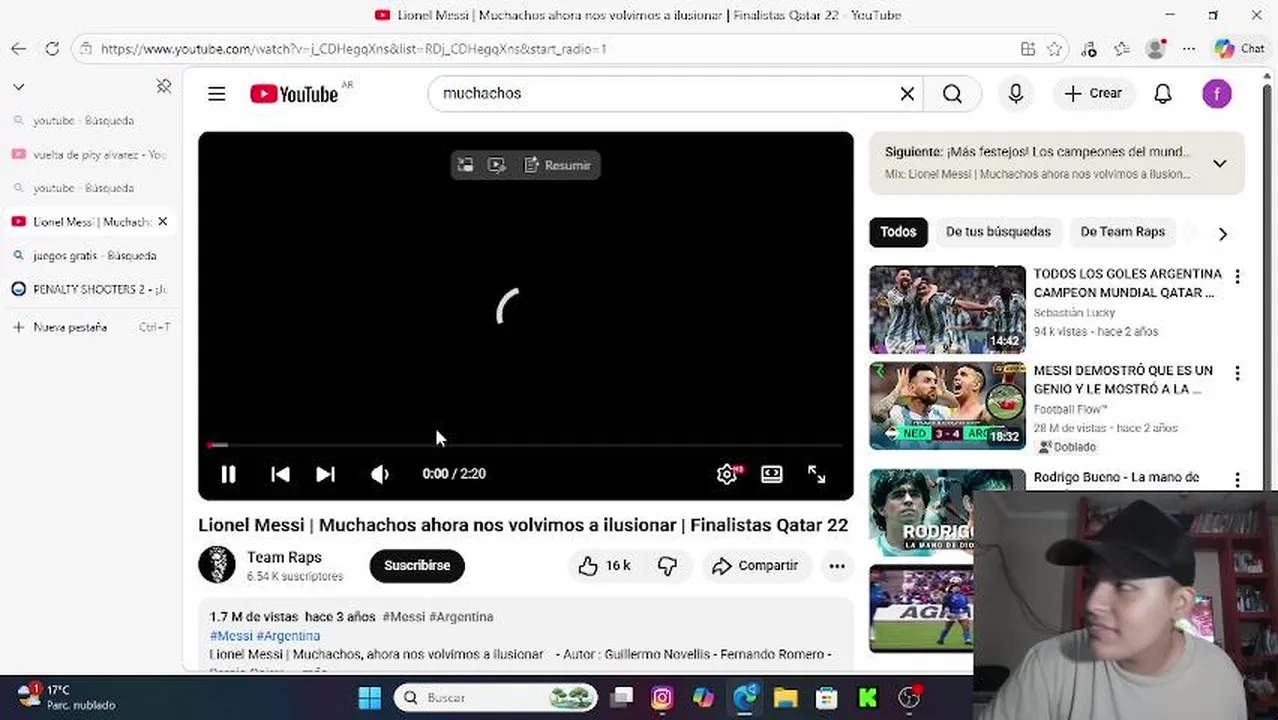
Task: Go back to the previous page
Action: click(x=18, y=48)
